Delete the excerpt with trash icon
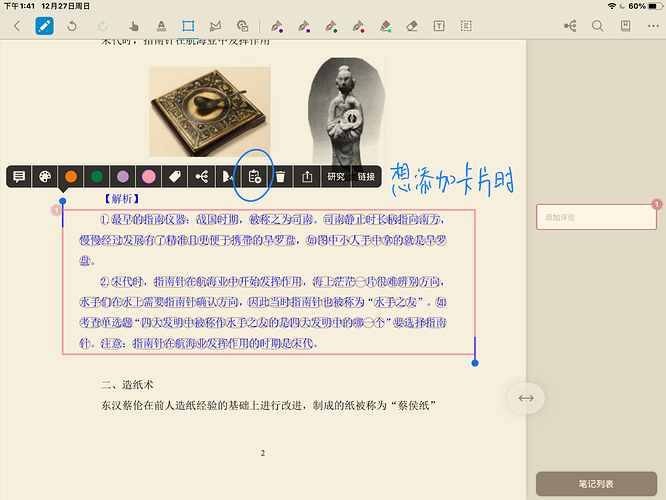Viewport: 666px width, 500px height. click(x=280, y=176)
